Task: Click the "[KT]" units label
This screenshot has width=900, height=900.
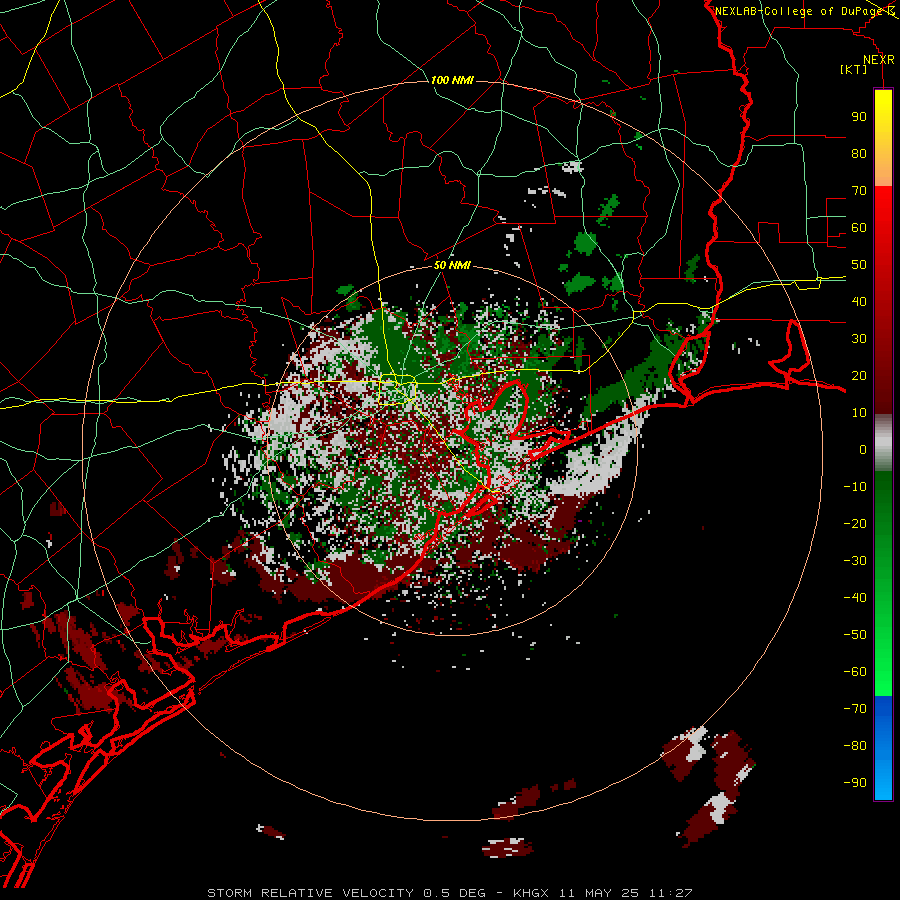Action: coord(854,69)
